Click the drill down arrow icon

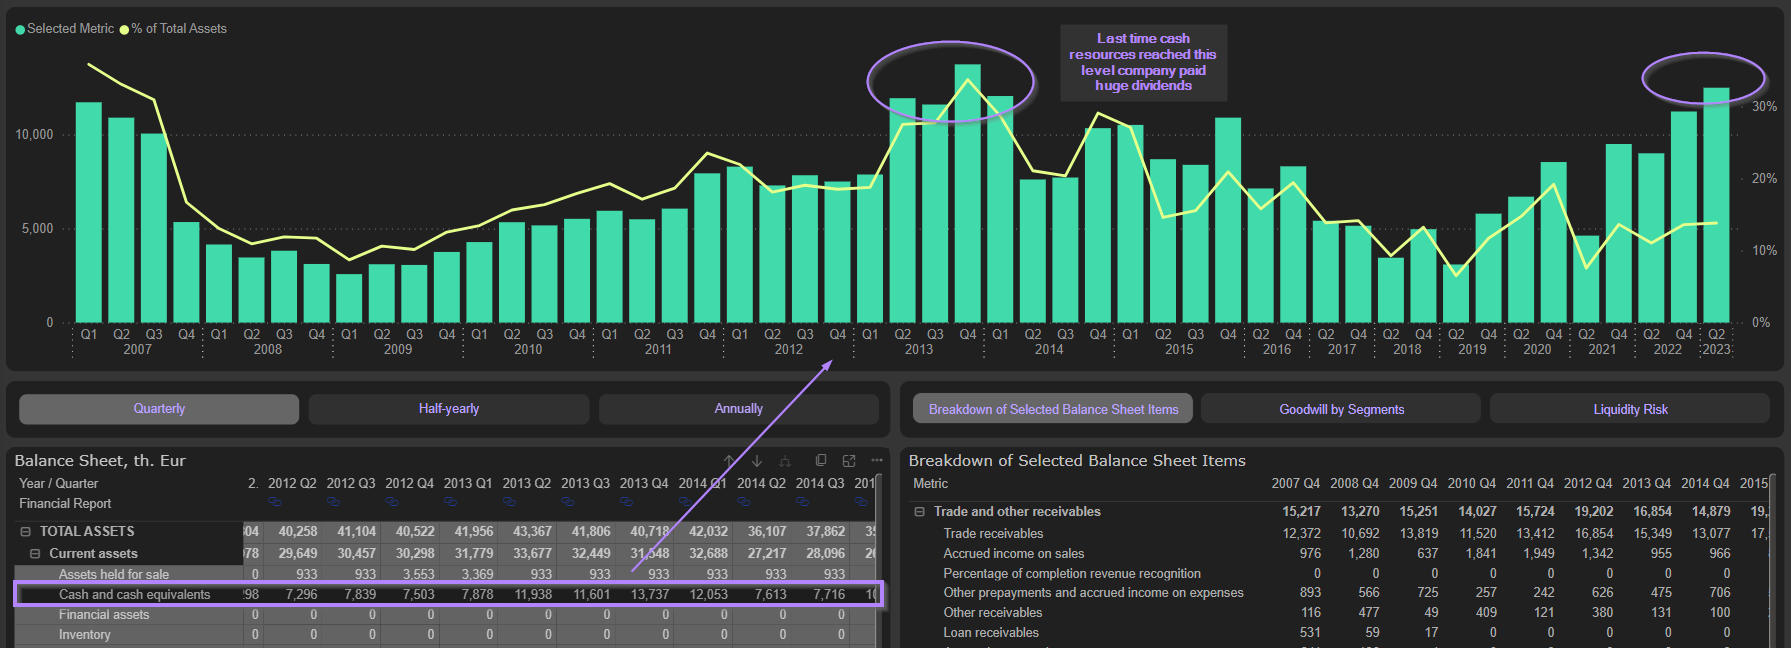757,461
